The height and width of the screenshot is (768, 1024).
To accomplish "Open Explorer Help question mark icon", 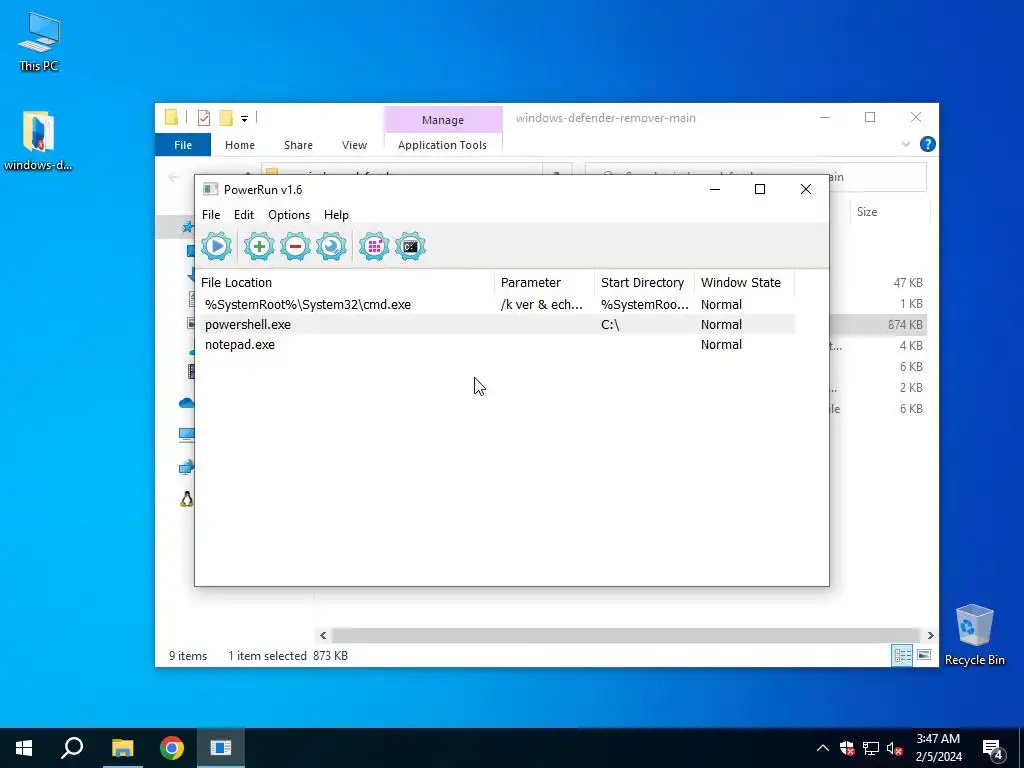I will point(927,144).
